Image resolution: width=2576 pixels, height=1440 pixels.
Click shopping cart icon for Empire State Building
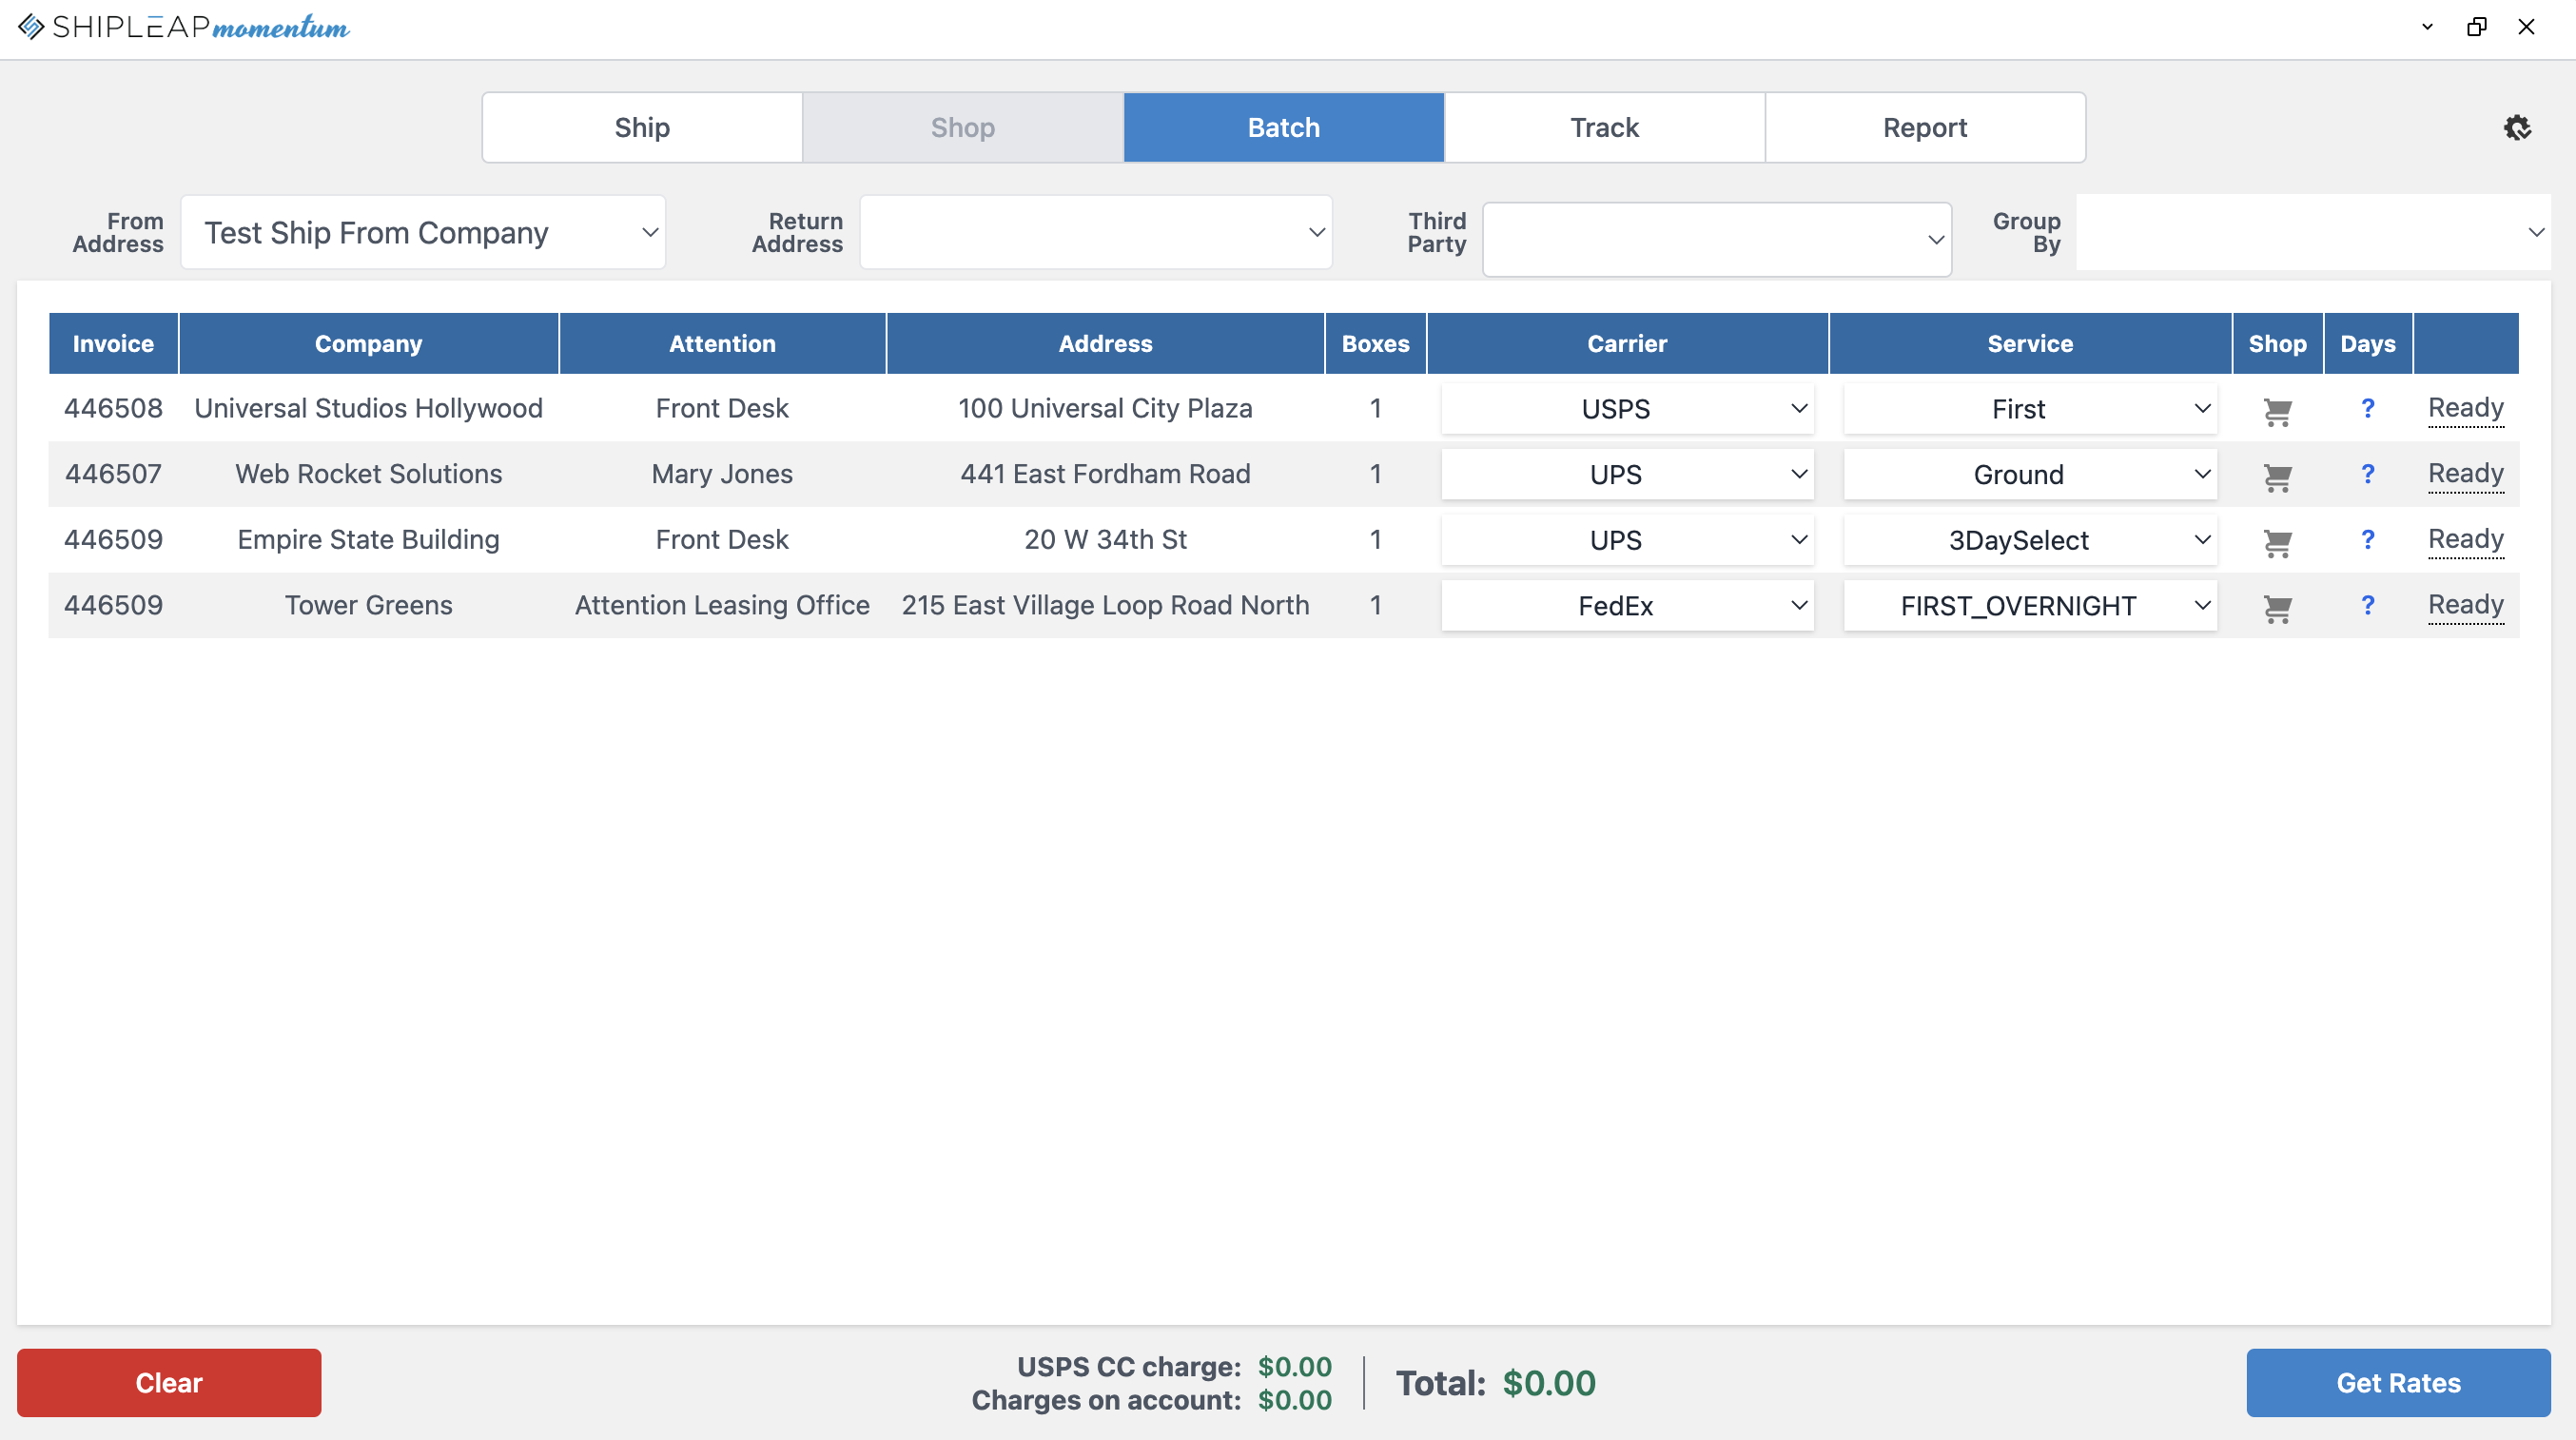[x=2277, y=542]
